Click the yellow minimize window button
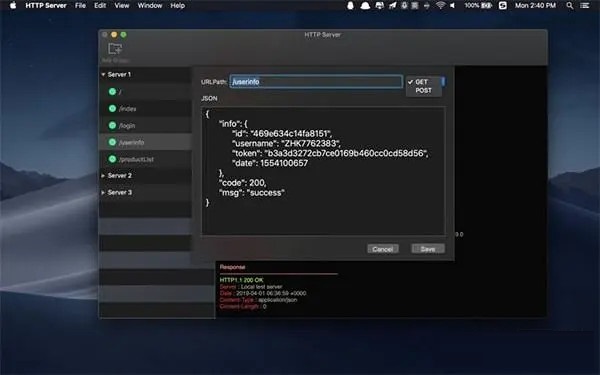600x375 pixels. (114, 34)
